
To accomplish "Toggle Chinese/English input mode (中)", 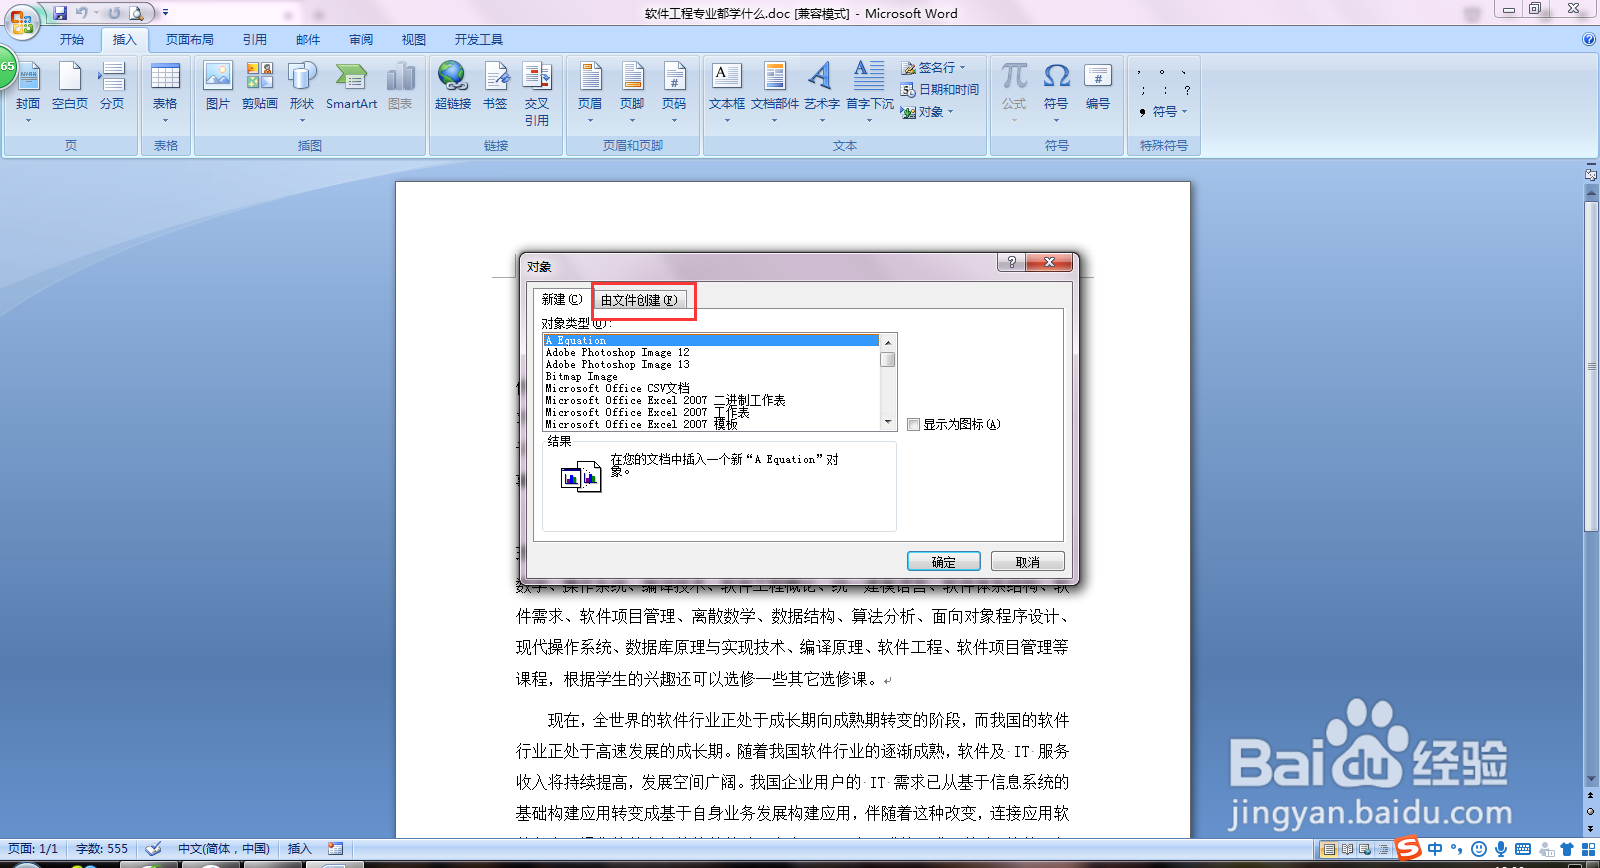I will (x=1436, y=849).
